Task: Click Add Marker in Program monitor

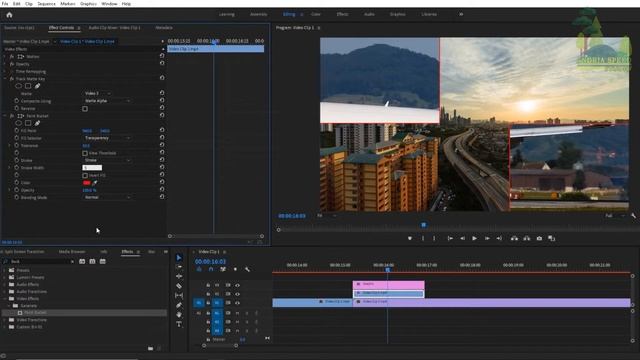Action: (409, 238)
